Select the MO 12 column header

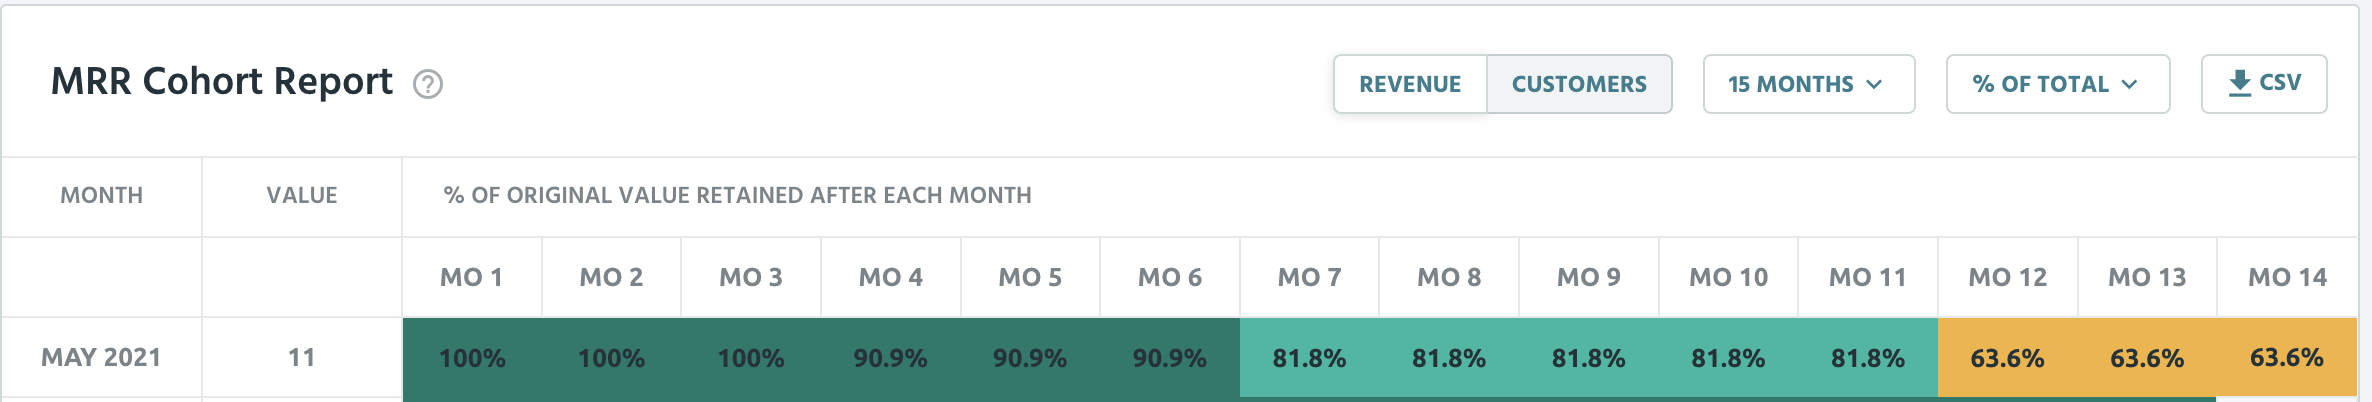point(2008,277)
